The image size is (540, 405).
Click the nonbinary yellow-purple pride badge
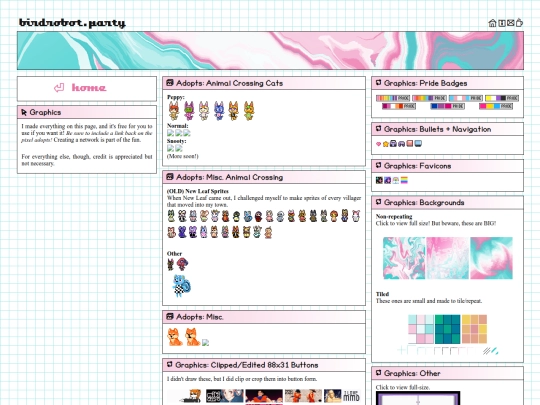pyautogui.click(x=502, y=98)
